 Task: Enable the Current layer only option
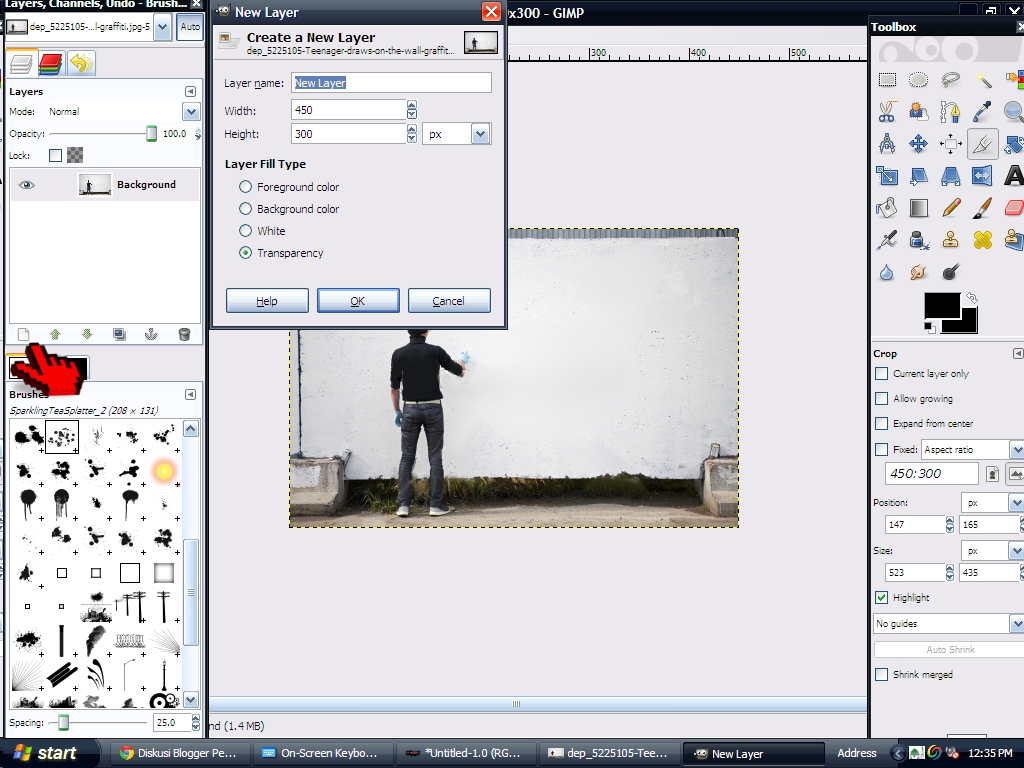tap(882, 374)
